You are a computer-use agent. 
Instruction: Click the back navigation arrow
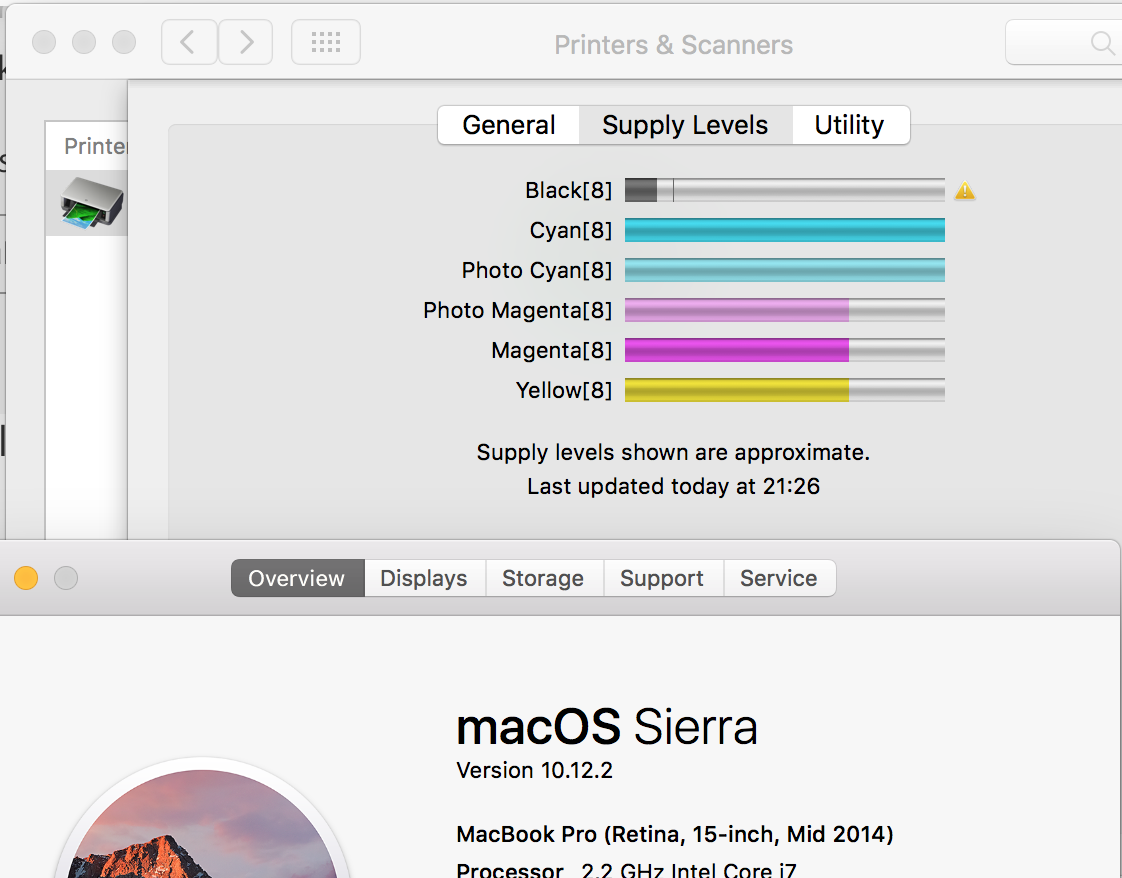[188, 42]
